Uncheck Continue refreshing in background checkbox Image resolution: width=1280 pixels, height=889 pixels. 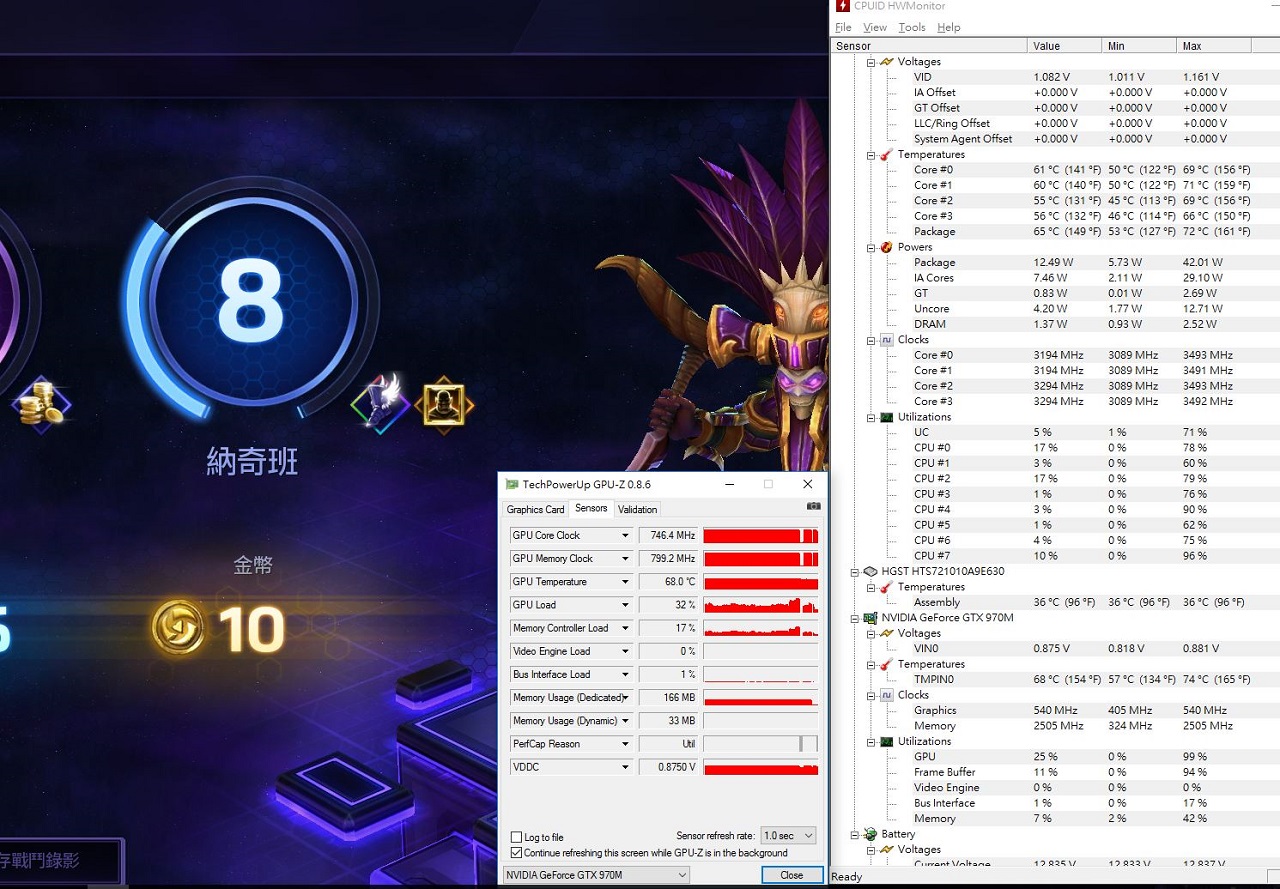tap(516, 853)
